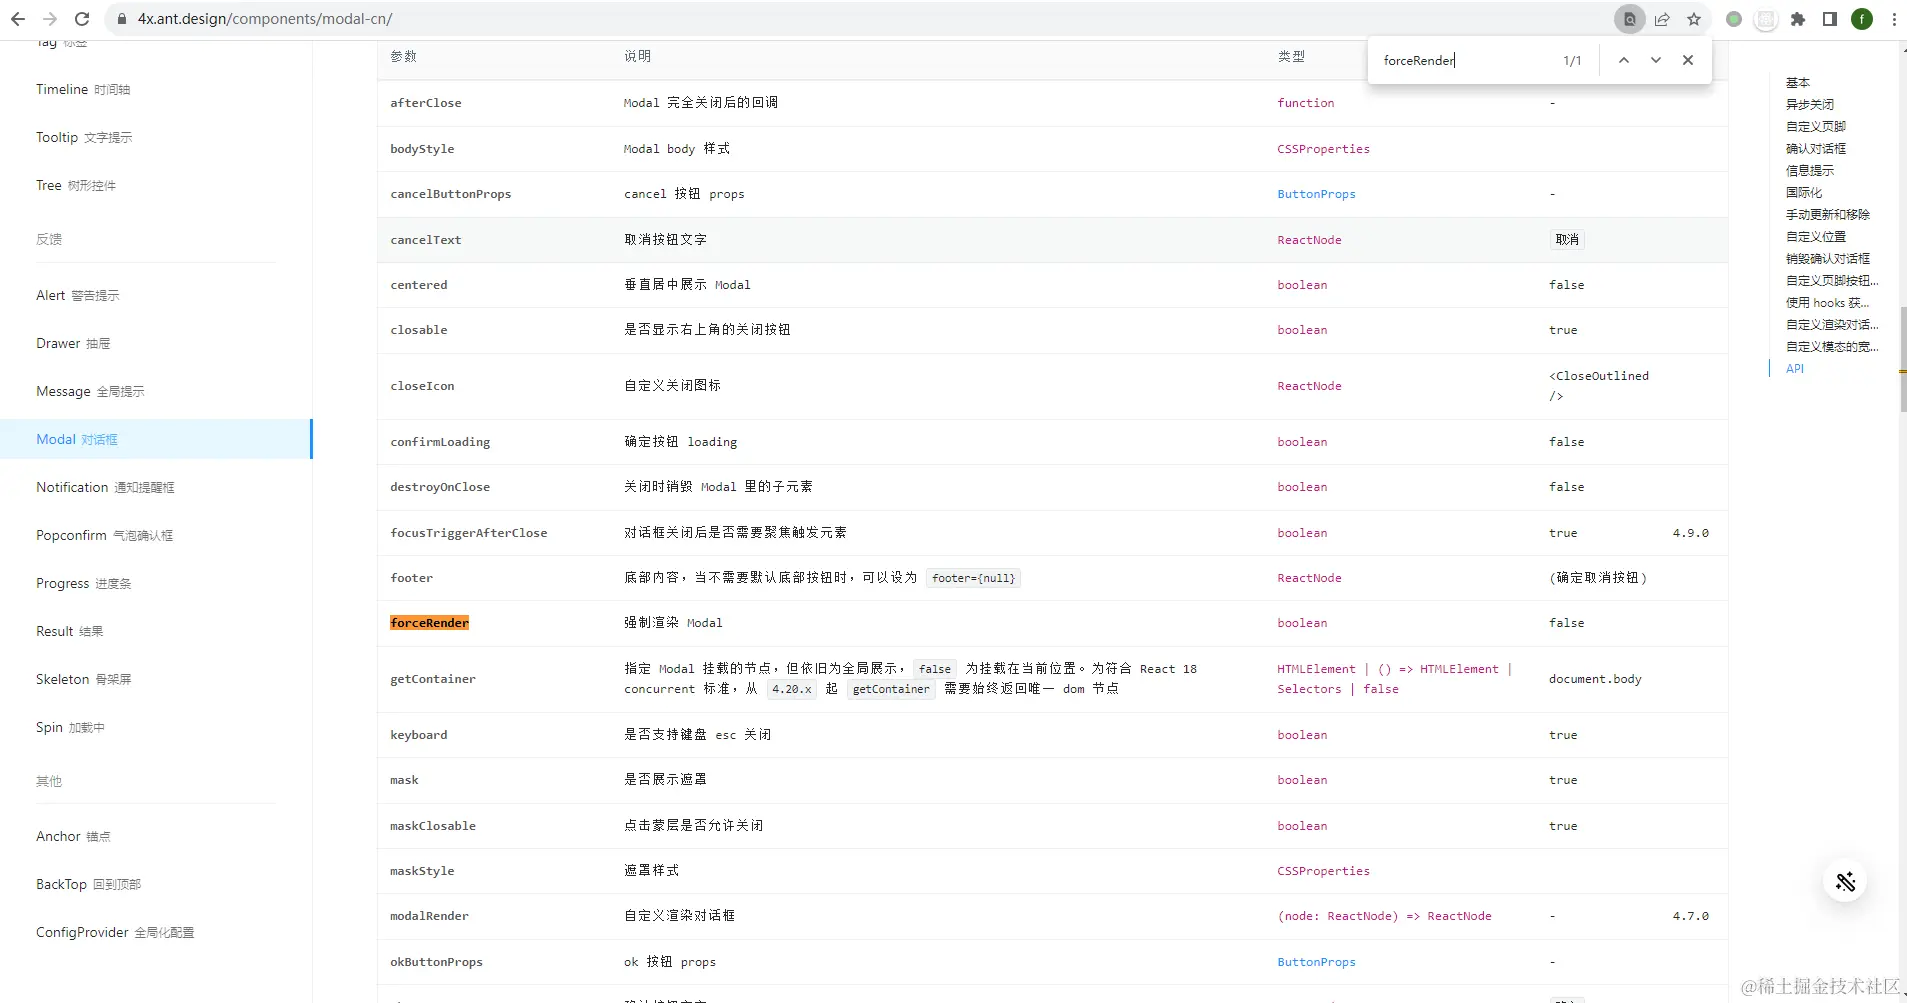Click the green extension icon
This screenshot has height=1003, width=1907.
(x=1734, y=19)
